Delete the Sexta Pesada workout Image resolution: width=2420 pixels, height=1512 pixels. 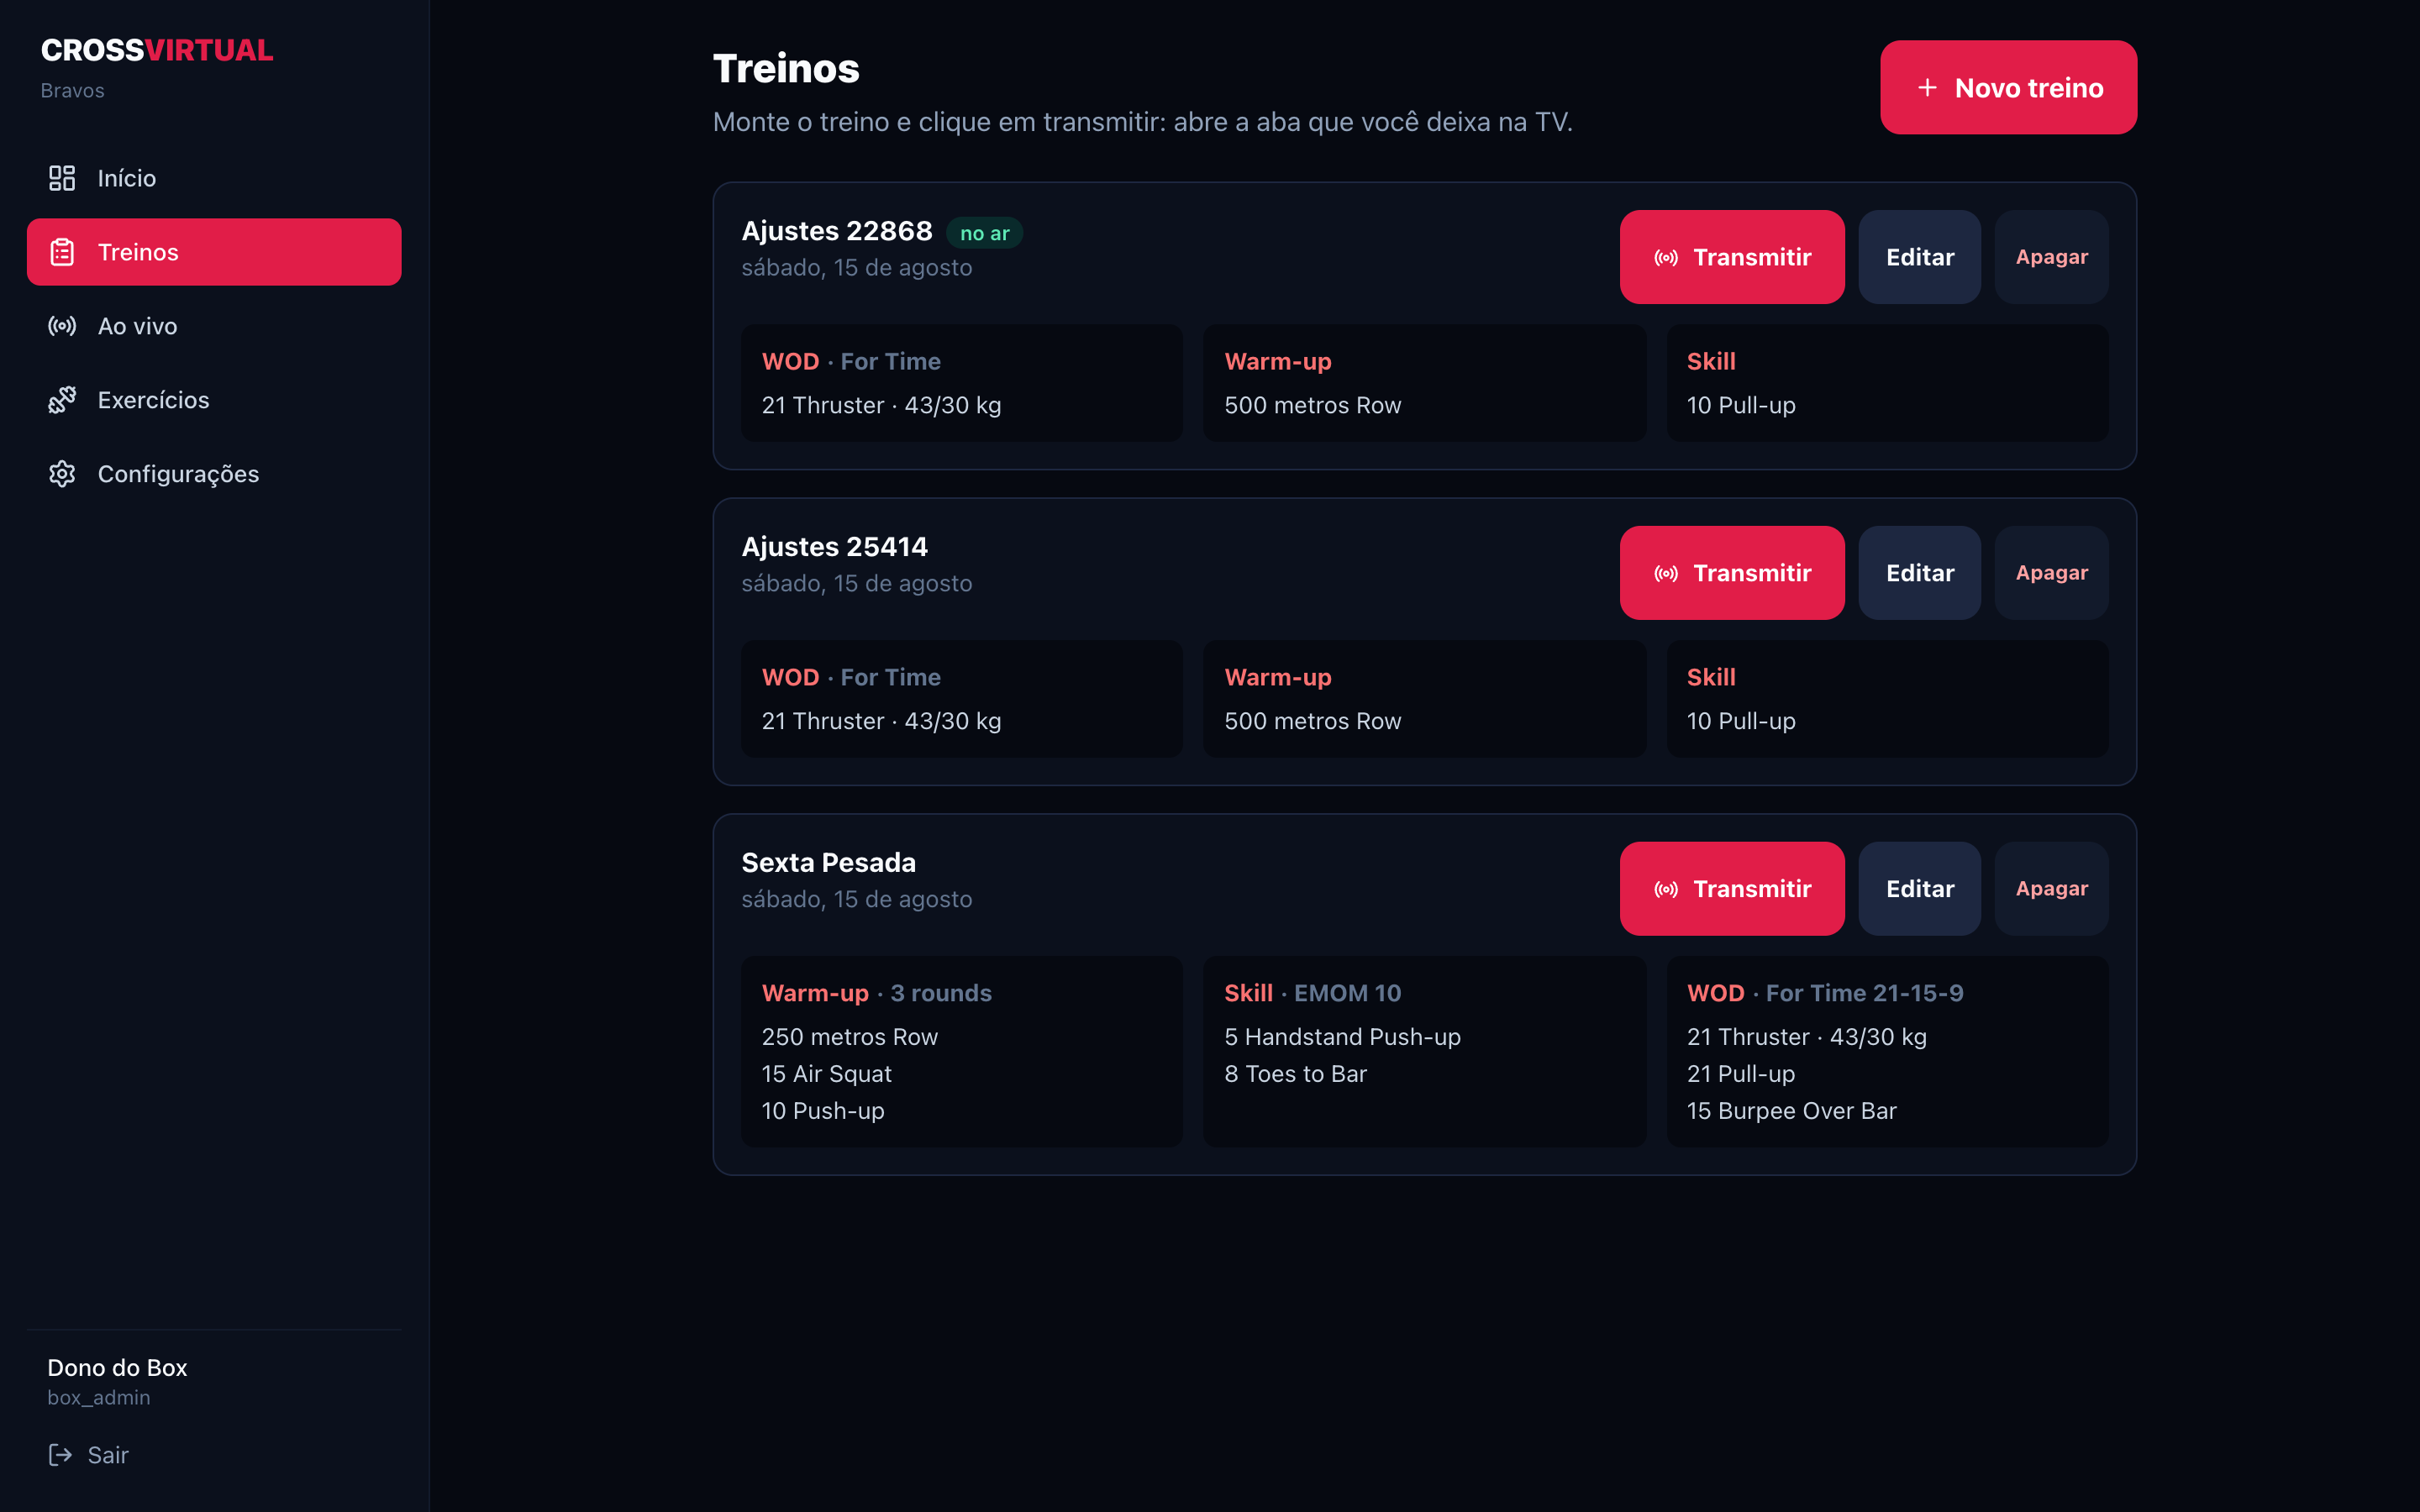[2051, 889]
